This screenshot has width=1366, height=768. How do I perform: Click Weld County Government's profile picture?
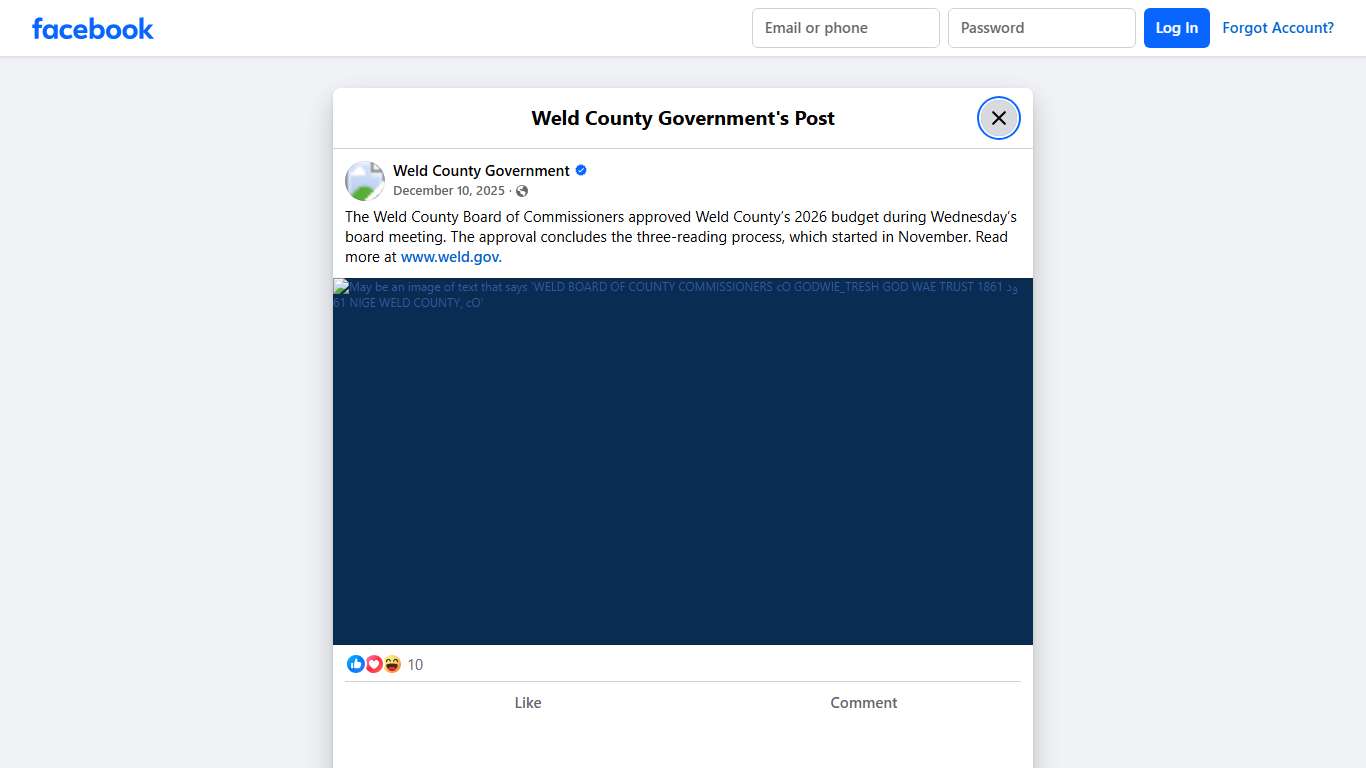point(364,180)
